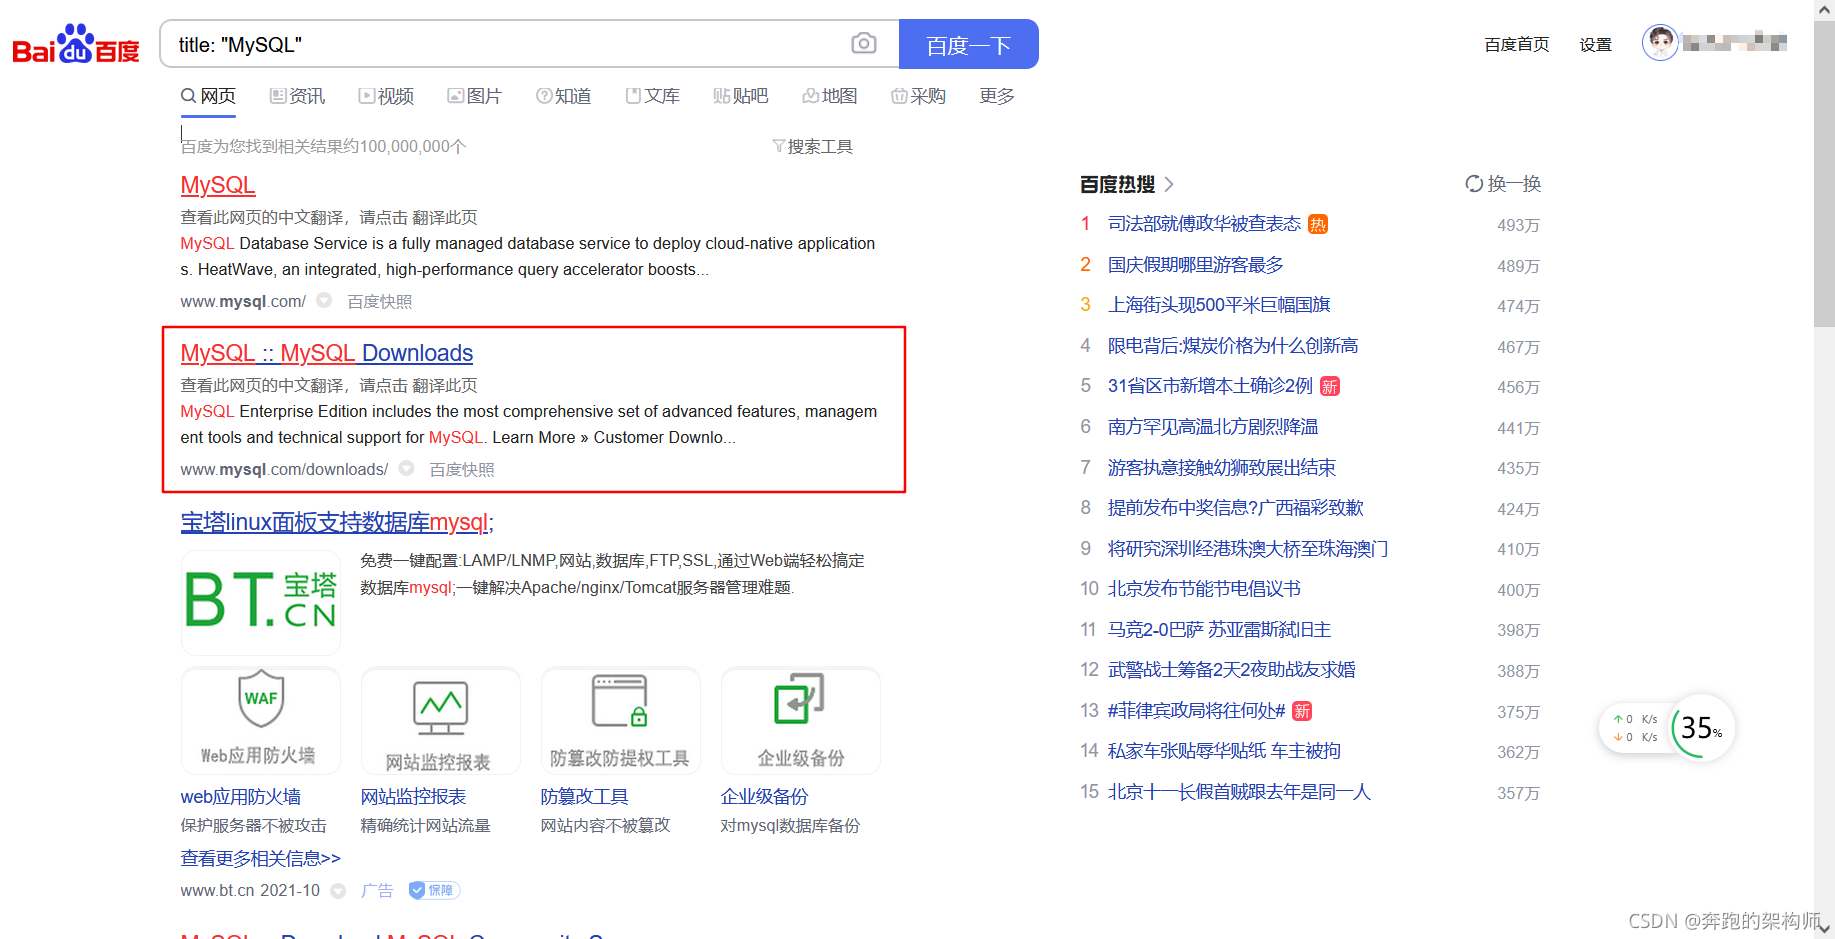Click the 企业级备份 icon
This screenshot has width=1835, height=939.
point(801,720)
